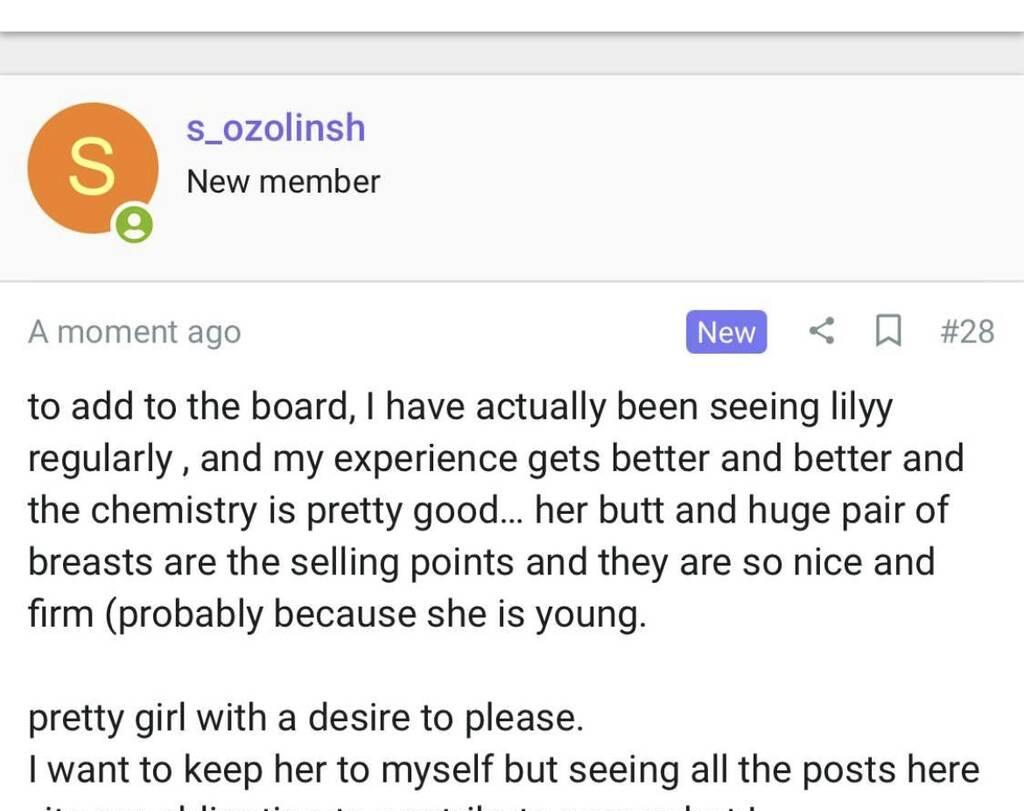Open the orange S avatar

coord(92,168)
